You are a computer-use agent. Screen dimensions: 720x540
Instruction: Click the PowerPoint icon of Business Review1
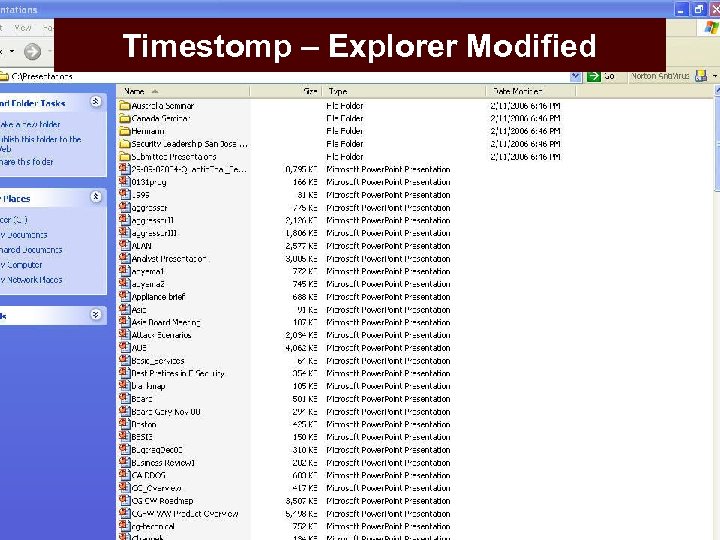pyautogui.click(x=124, y=462)
